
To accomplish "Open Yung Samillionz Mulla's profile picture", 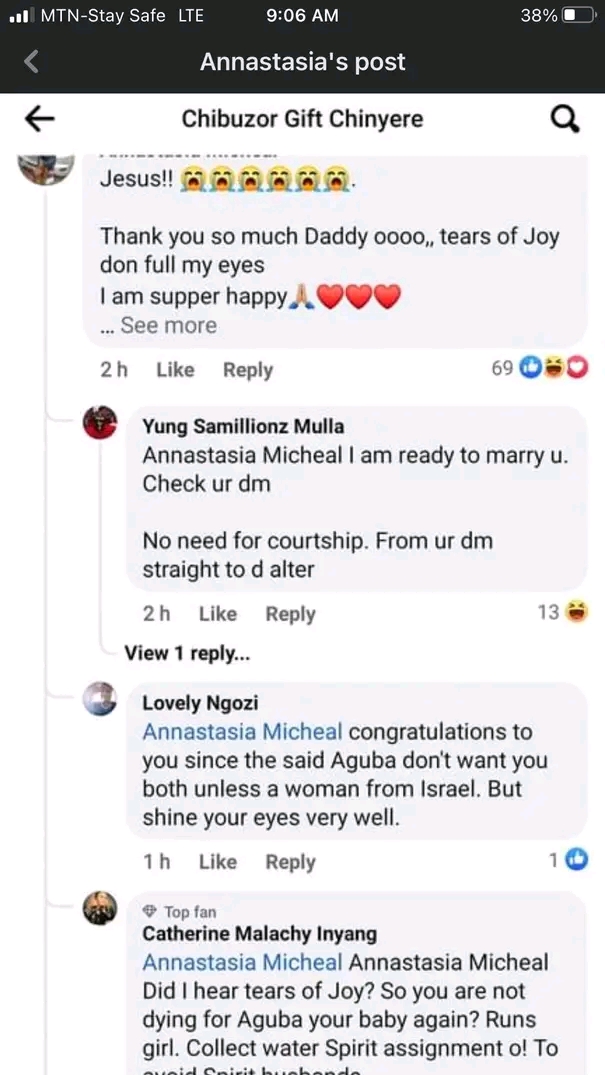I will coord(100,424).
